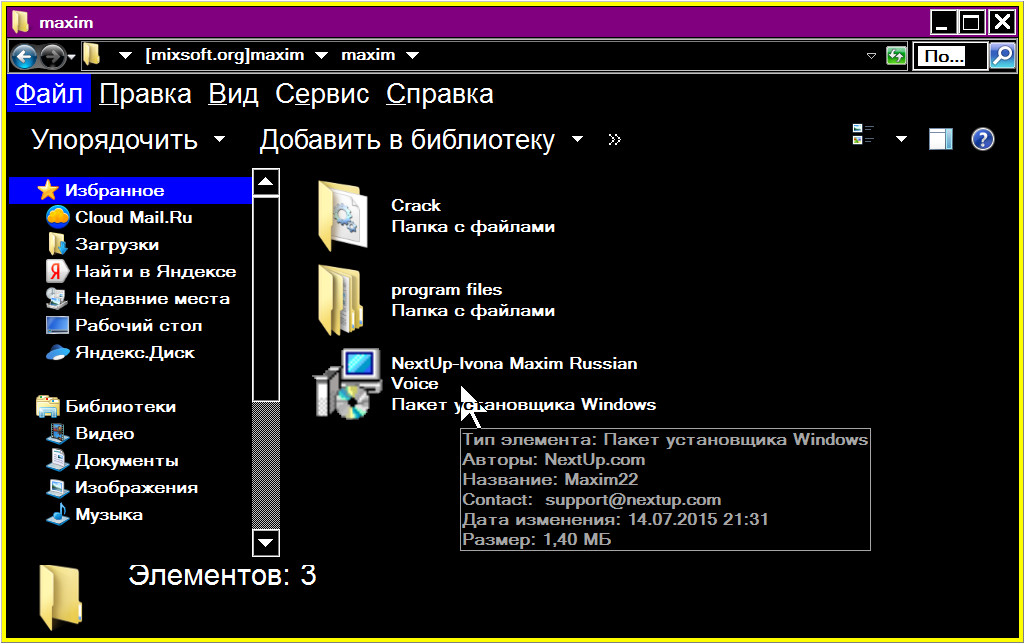Open help with the question mark icon

coord(983,139)
